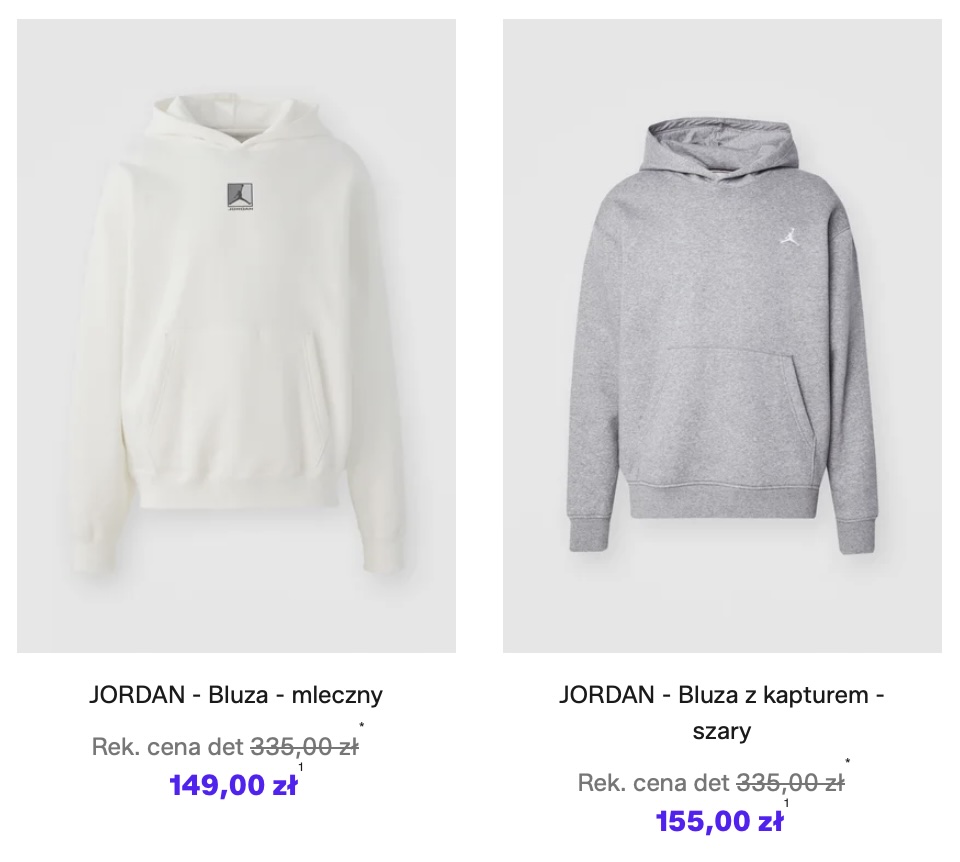Click the 155,00 zł sale price
Image resolution: width=960 pixels, height=862 pixels.
coord(719,821)
